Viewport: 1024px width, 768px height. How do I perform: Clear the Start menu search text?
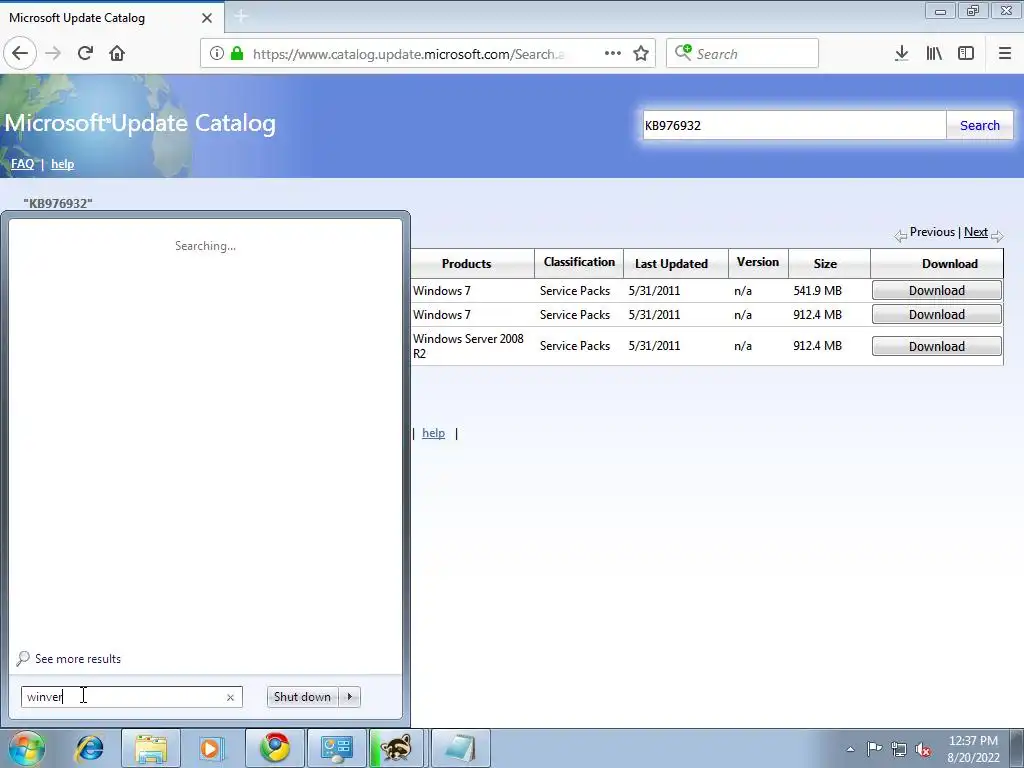(x=231, y=697)
